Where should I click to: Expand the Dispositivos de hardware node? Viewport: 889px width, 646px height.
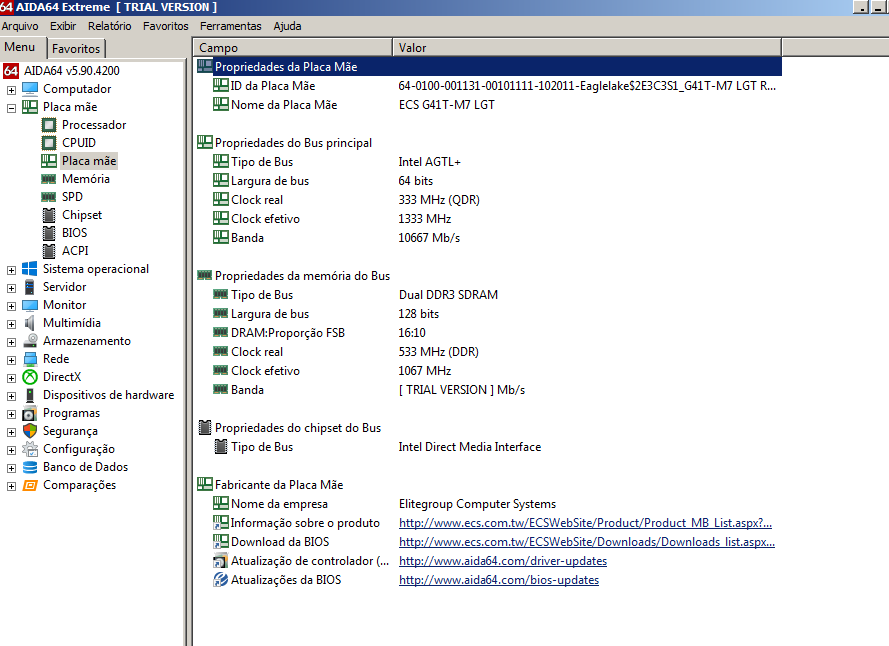coord(11,396)
